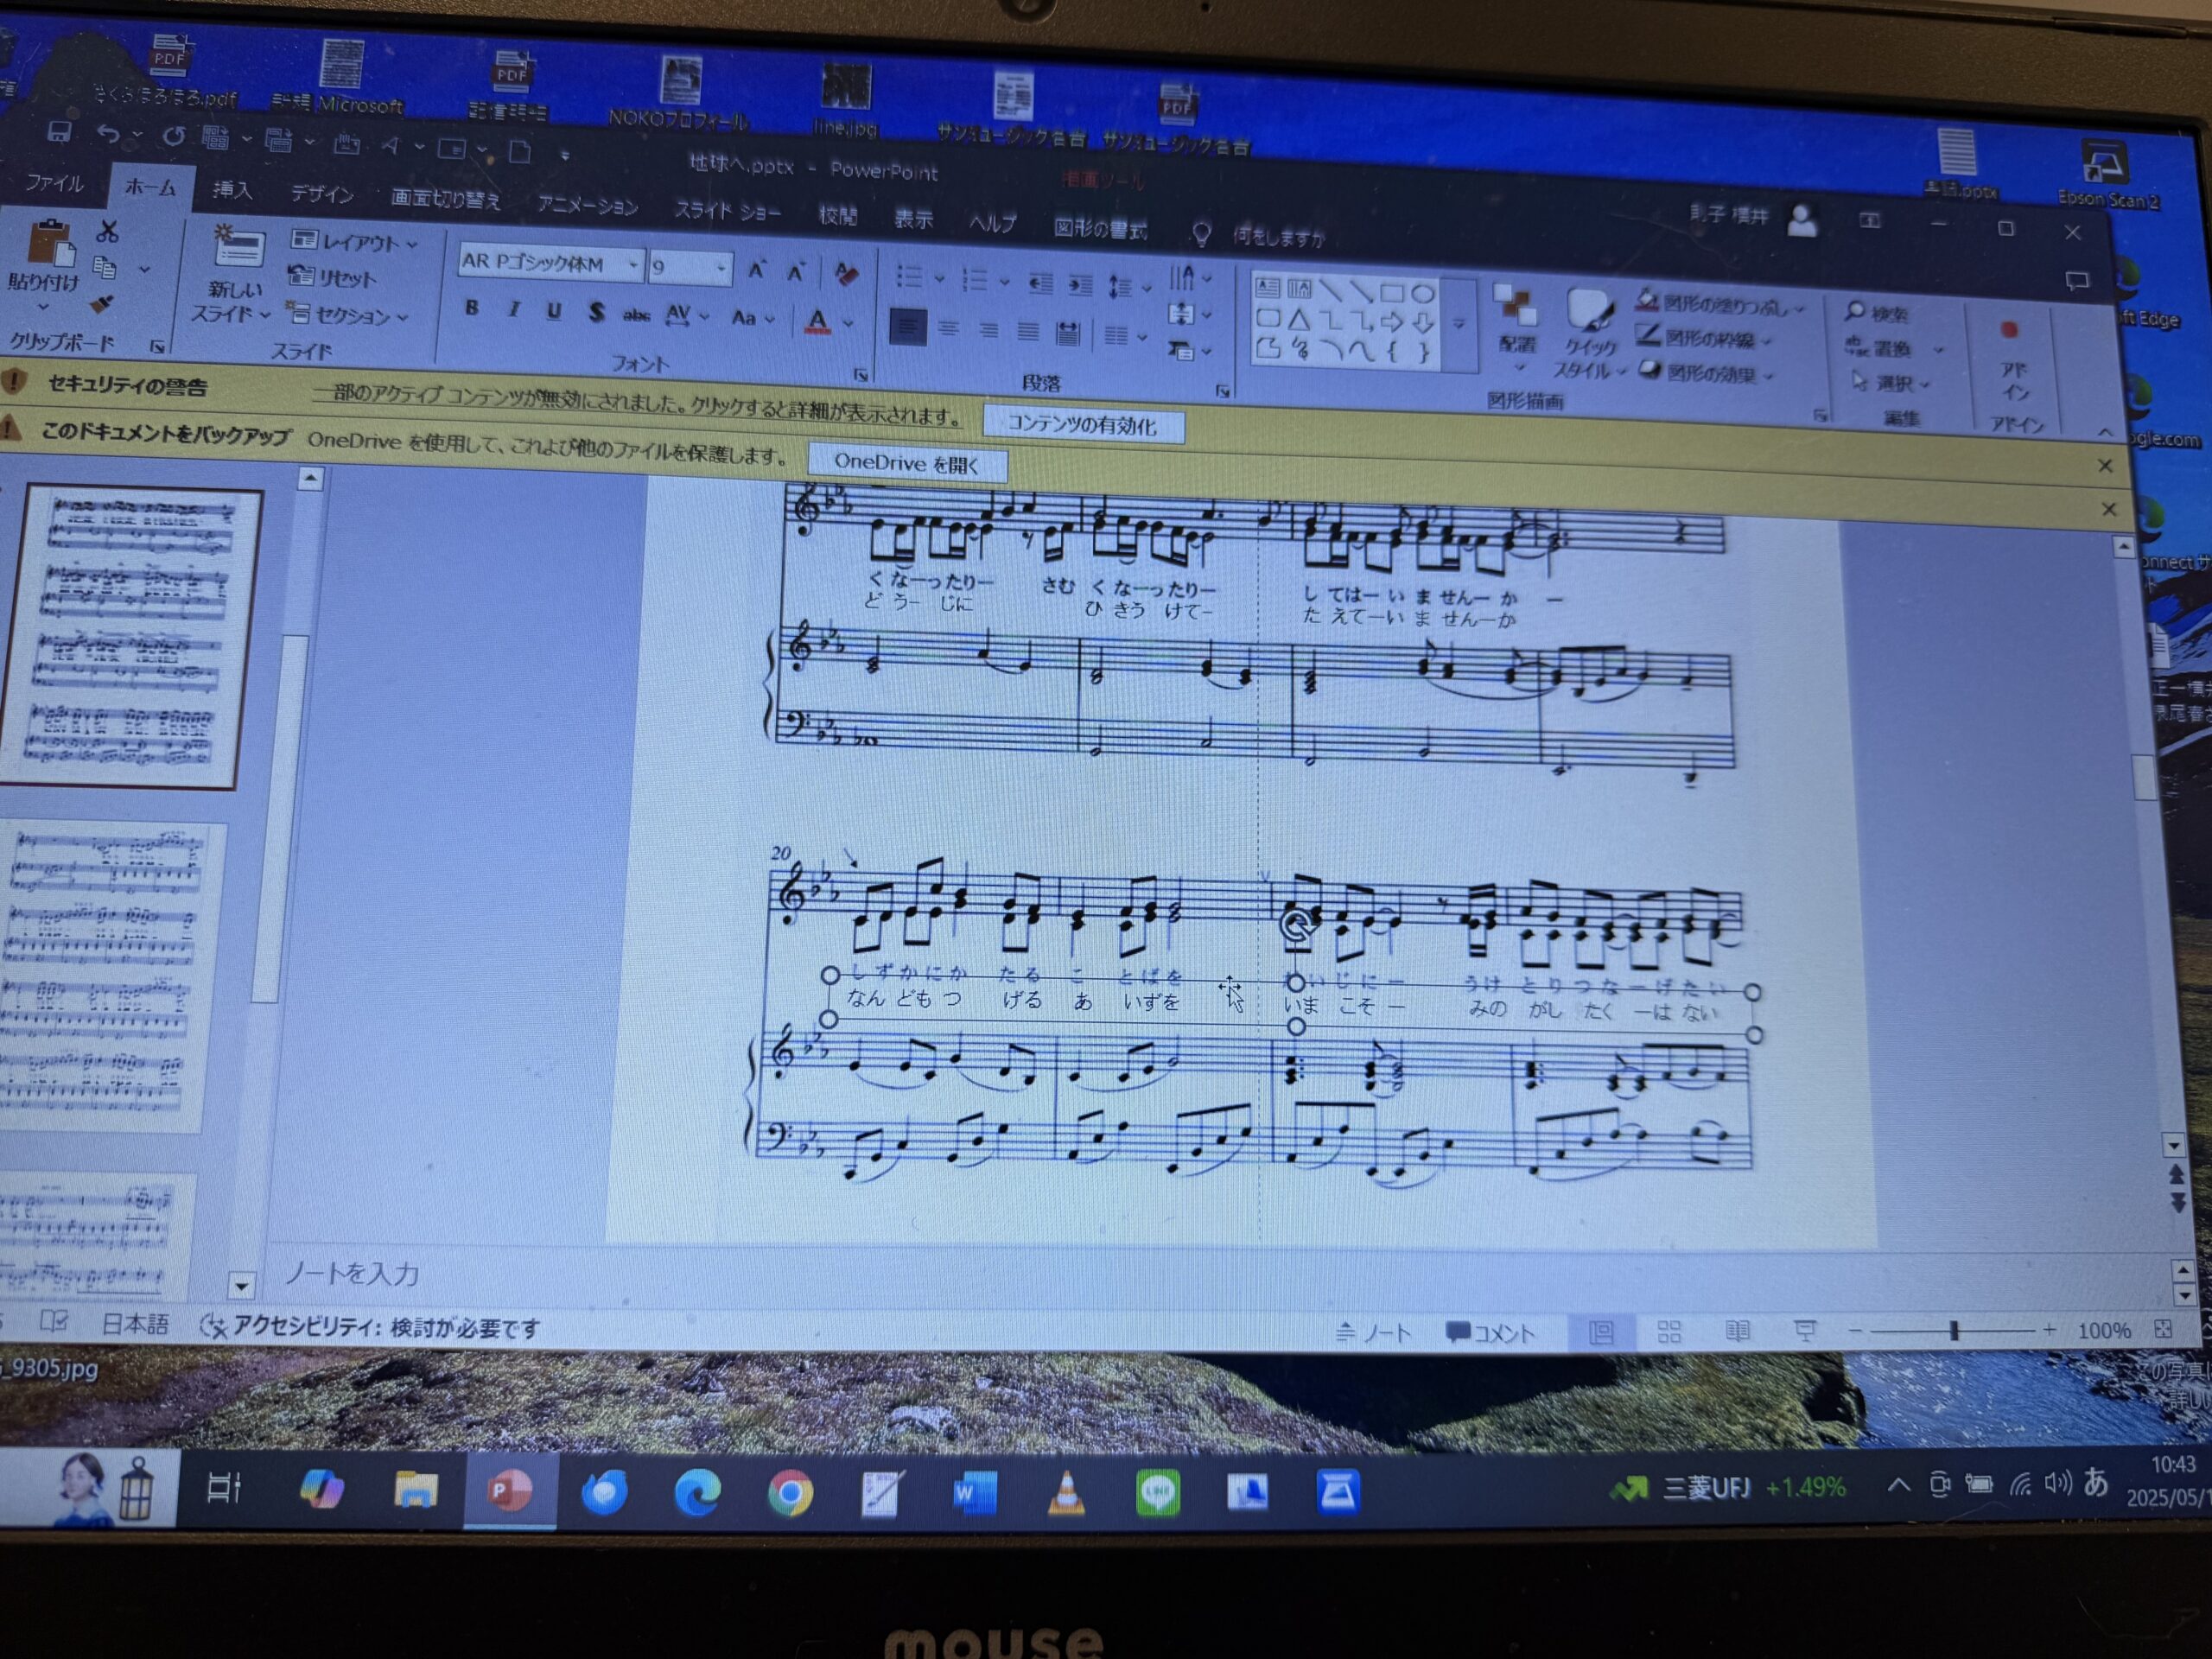Toggle Bold formatting
Screen dimensions: 2212x1659
(x=472, y=308)
